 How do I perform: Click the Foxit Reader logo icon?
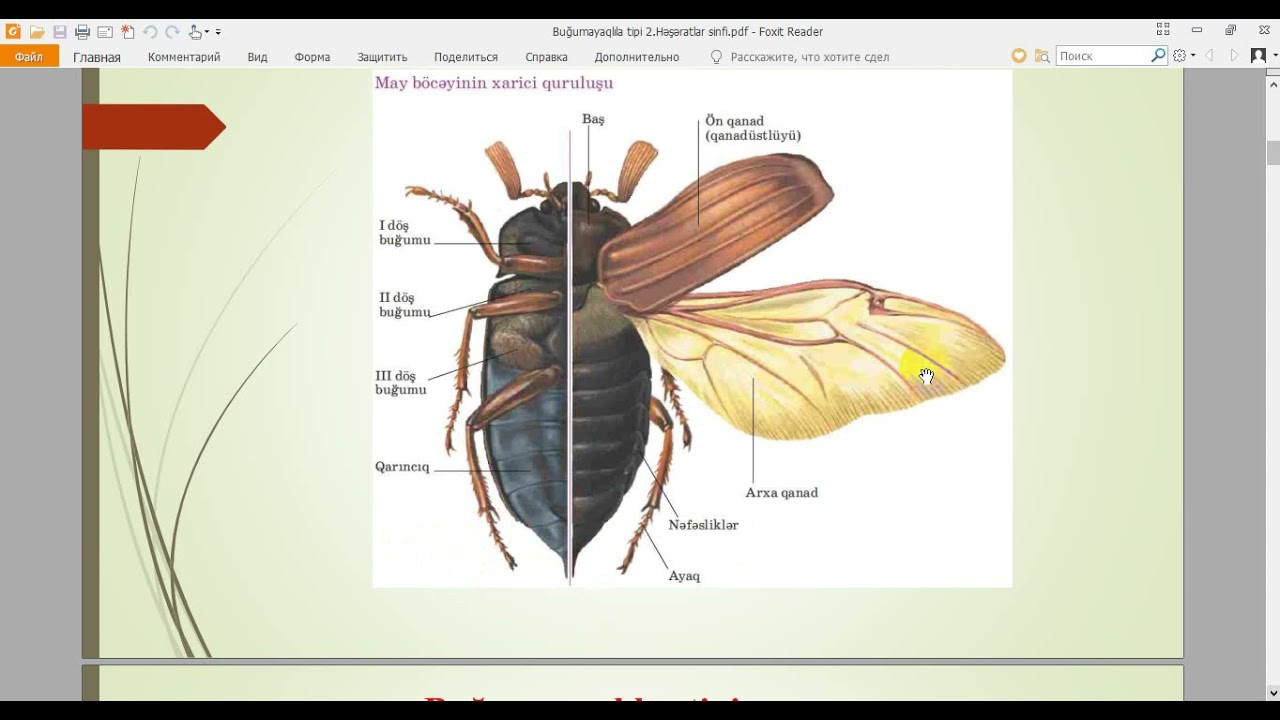(x=13, y=32)
